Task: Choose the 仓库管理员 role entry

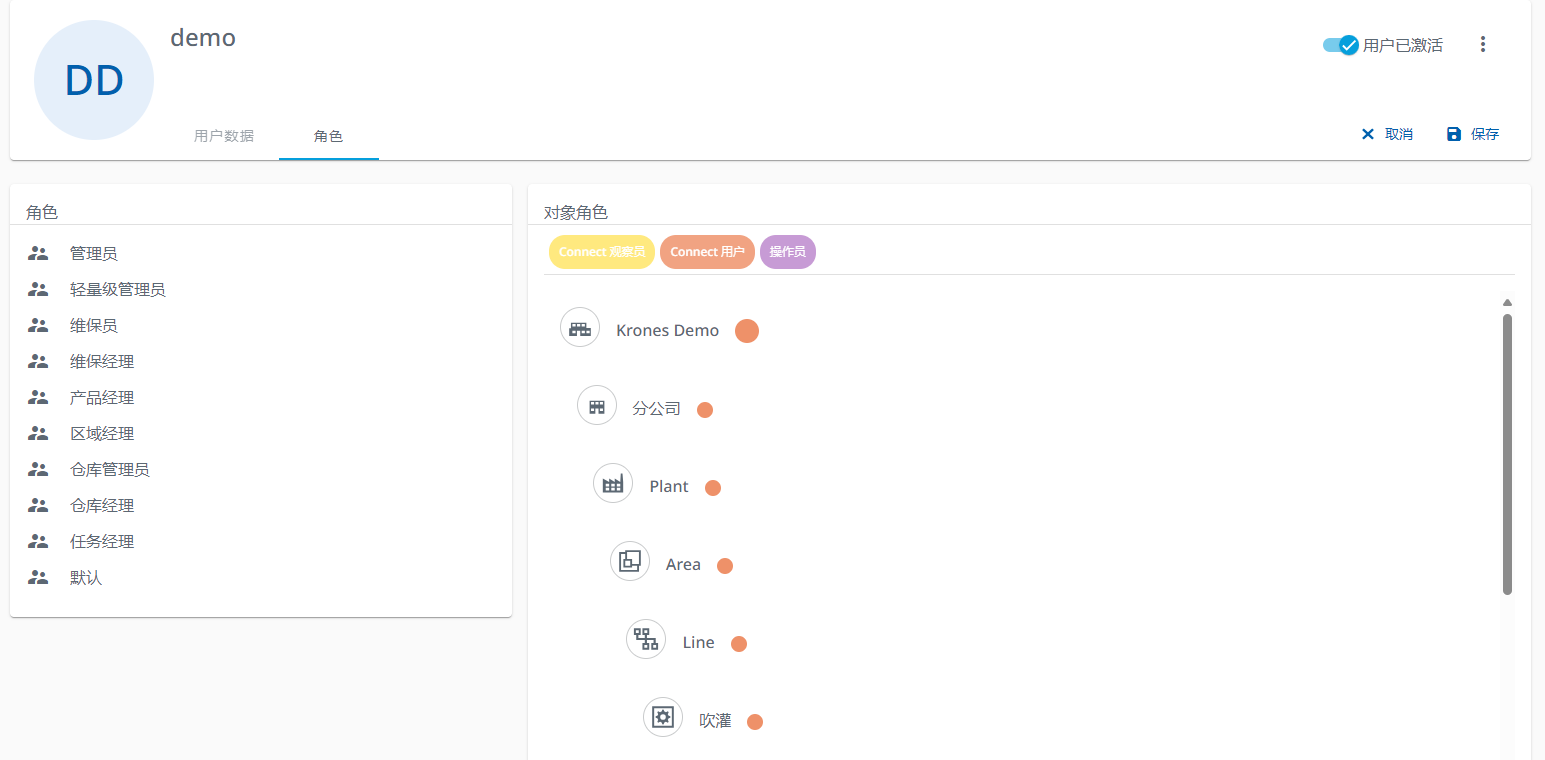Action: point(109,470)
